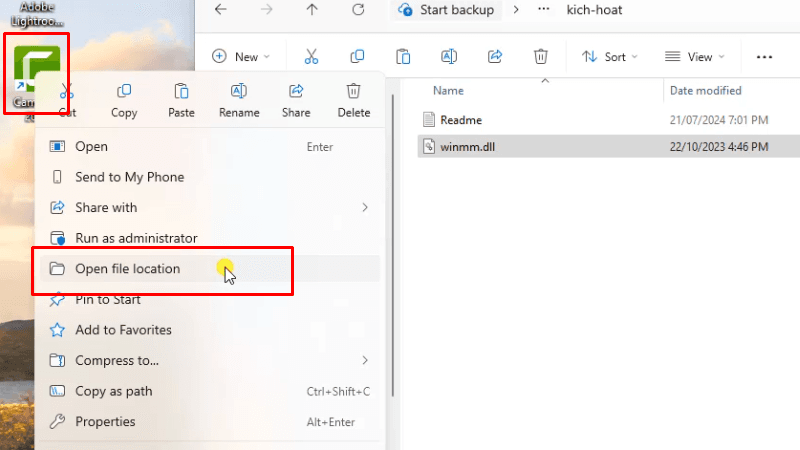Click the Delete trash icon in Explorer toolbar

[x=541, y=57]
